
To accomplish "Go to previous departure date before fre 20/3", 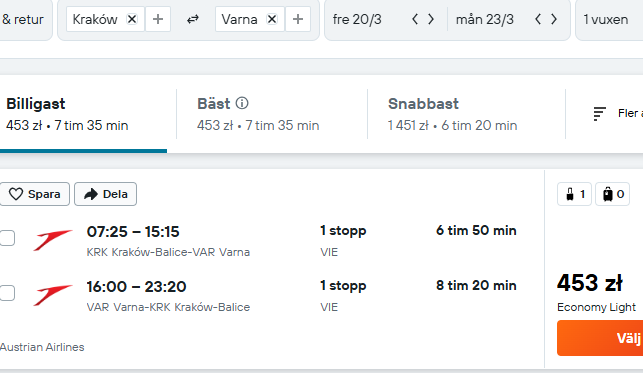I will pos(415,19).
